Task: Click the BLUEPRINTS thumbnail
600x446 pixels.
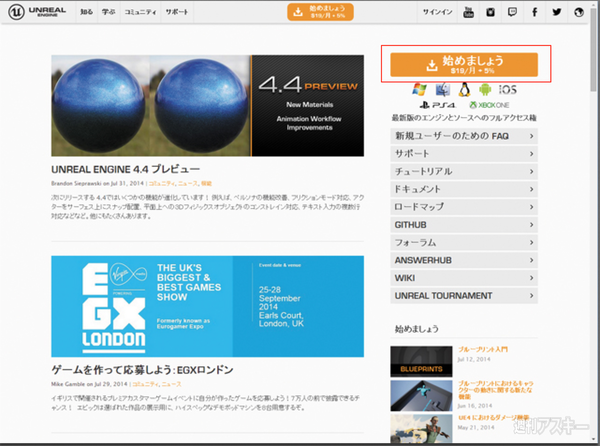Action: [421, 361]
